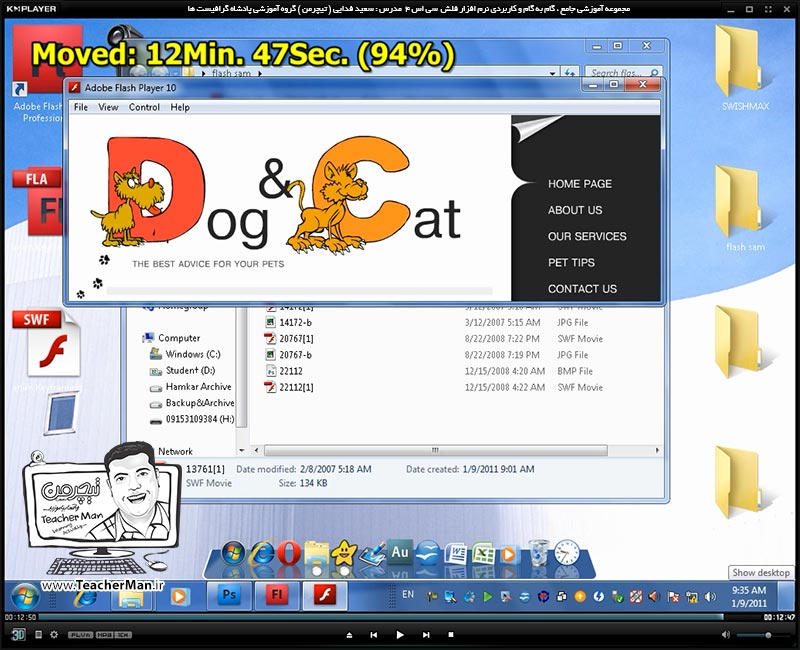Image resolution: width=800 pixels, height=650 pixels.
Task: Open View menu in Flash Player
Action: (108, 107)
